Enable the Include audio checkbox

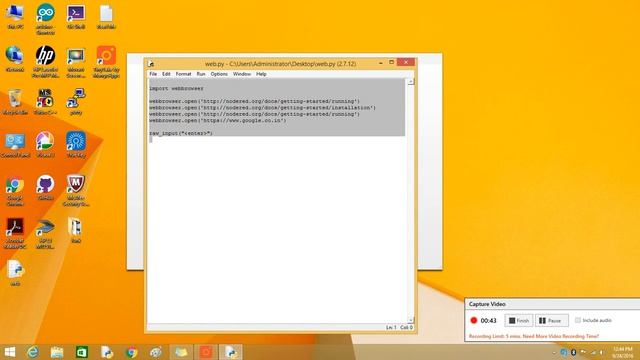(x=578, y=320)
